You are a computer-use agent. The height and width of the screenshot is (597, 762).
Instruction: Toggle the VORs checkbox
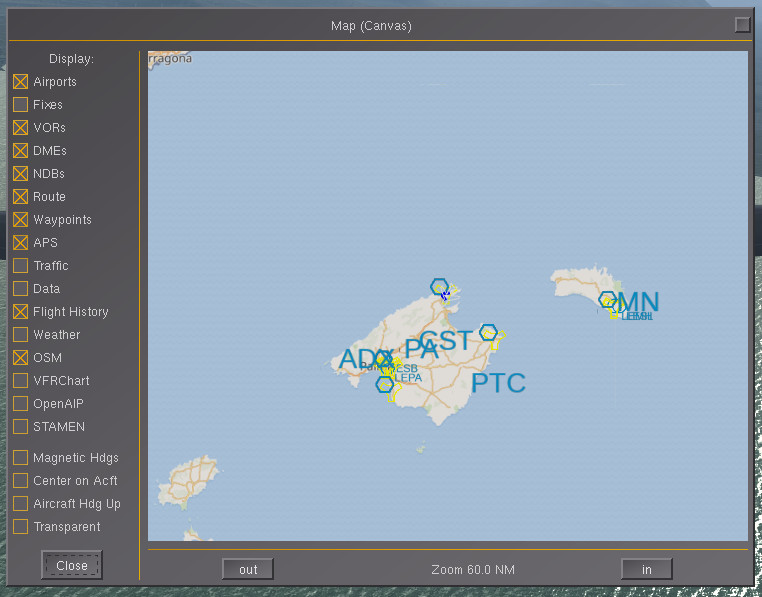pos(20,128)
